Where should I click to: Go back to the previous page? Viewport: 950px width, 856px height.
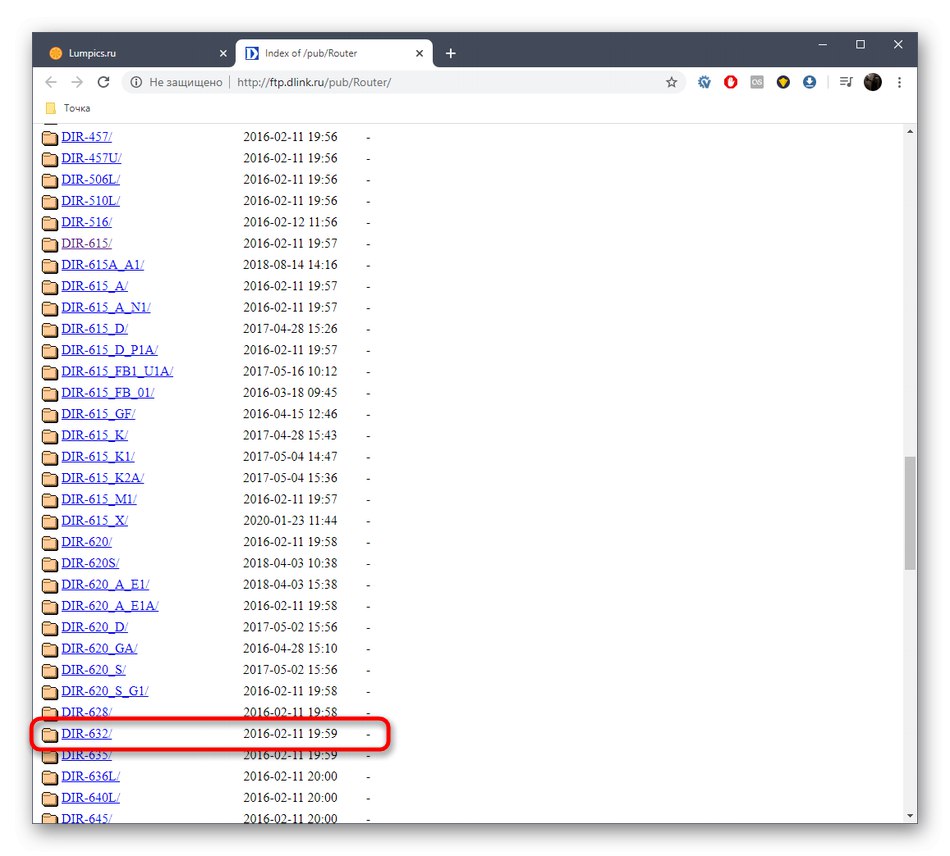click(51, 82)
